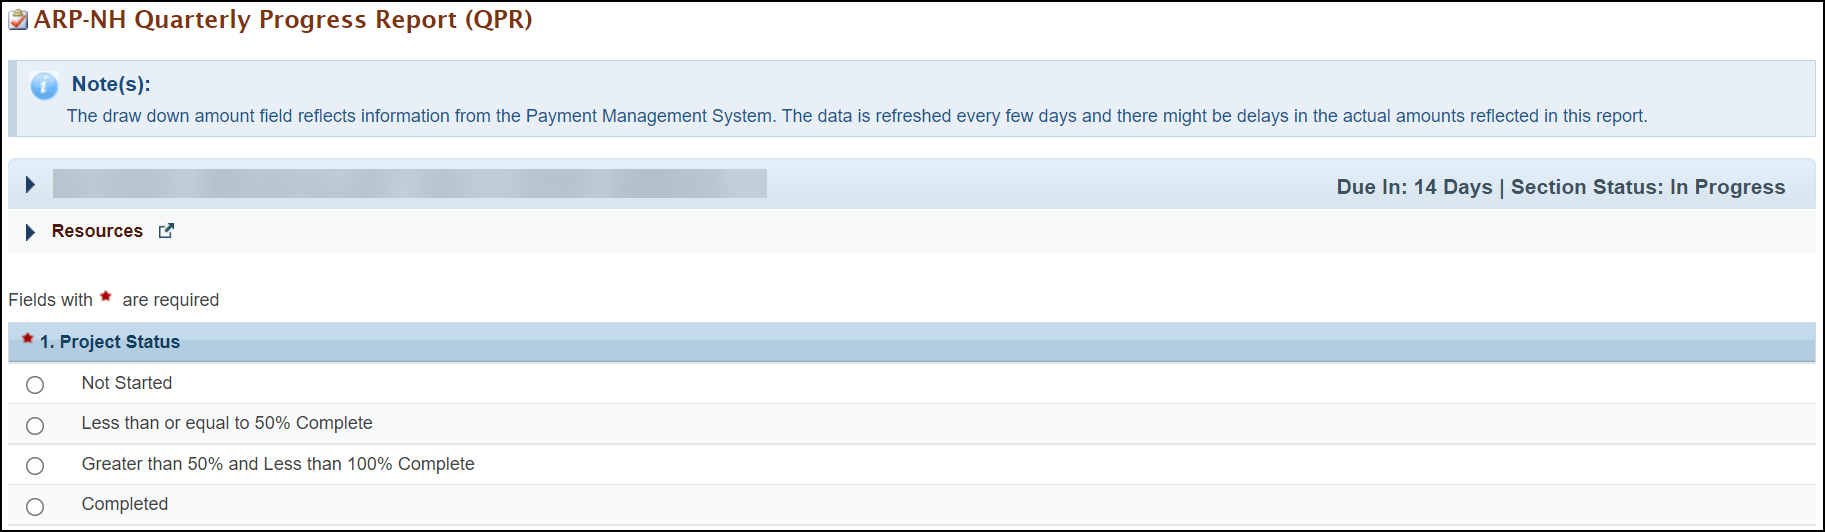This screenshot has height=532, width=1825.
Task: Mark project status as Completed
Action: [35, 507]
